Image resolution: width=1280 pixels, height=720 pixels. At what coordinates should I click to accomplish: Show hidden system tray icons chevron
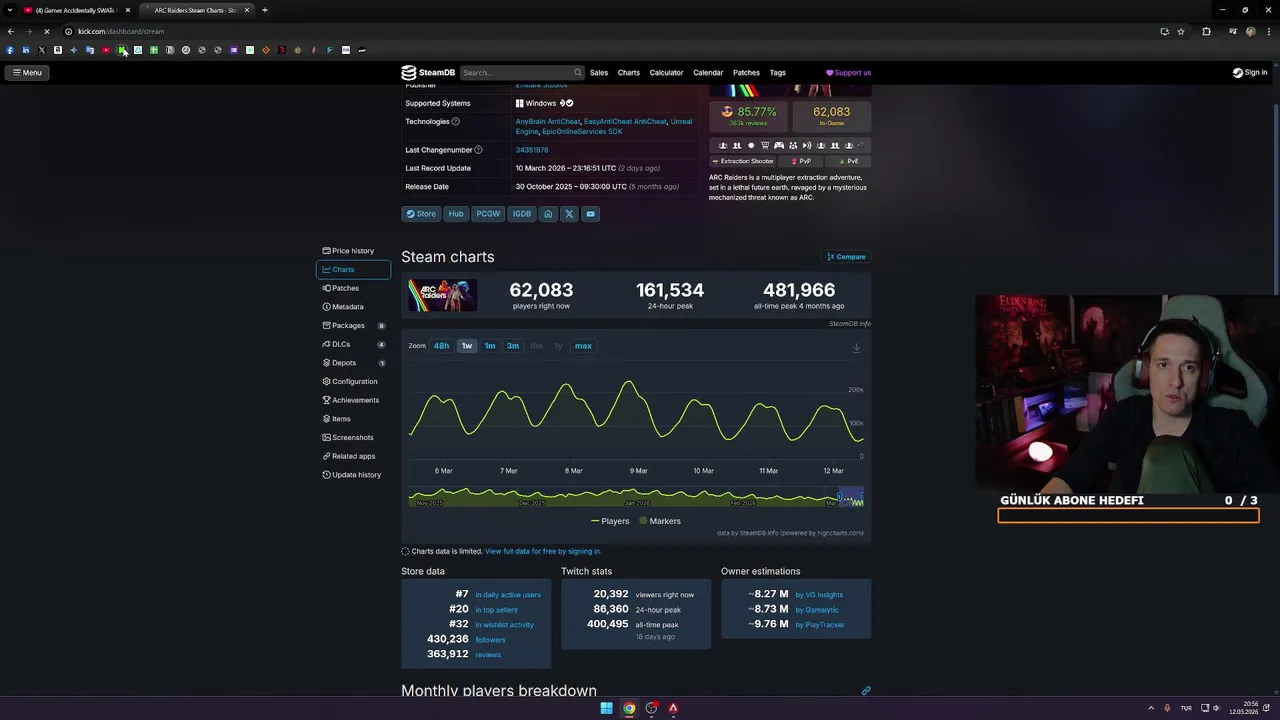[1150, 708]
